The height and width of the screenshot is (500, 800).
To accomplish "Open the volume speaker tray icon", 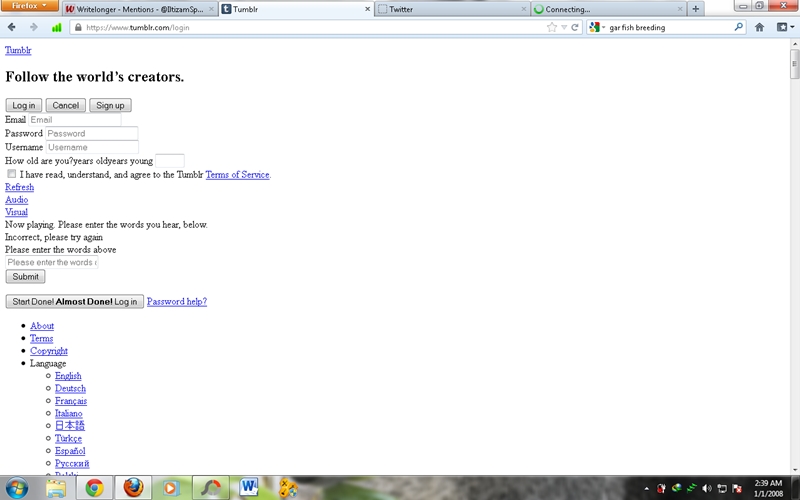I will tap(707, 489).
